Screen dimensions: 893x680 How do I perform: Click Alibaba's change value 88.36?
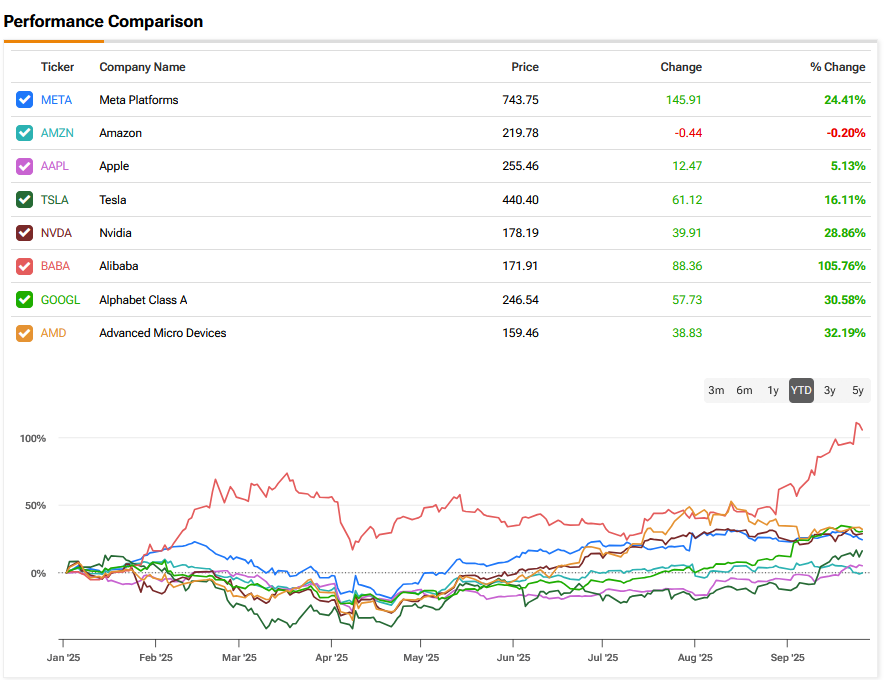(687, 266)
